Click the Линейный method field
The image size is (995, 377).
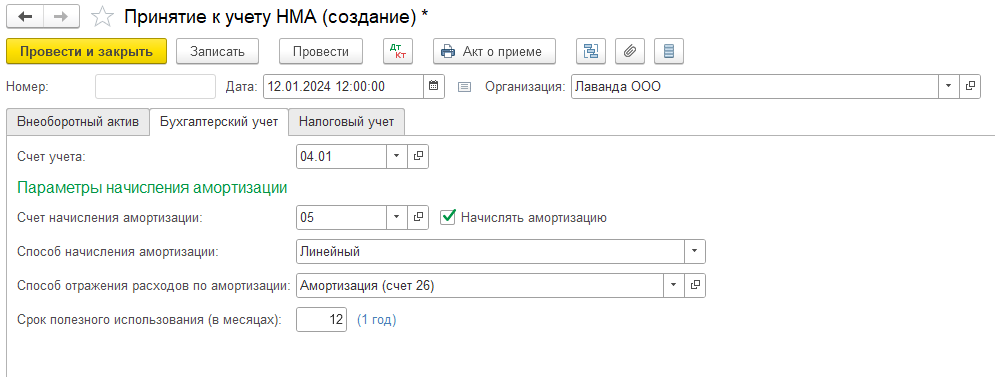(x=491, y=251)
